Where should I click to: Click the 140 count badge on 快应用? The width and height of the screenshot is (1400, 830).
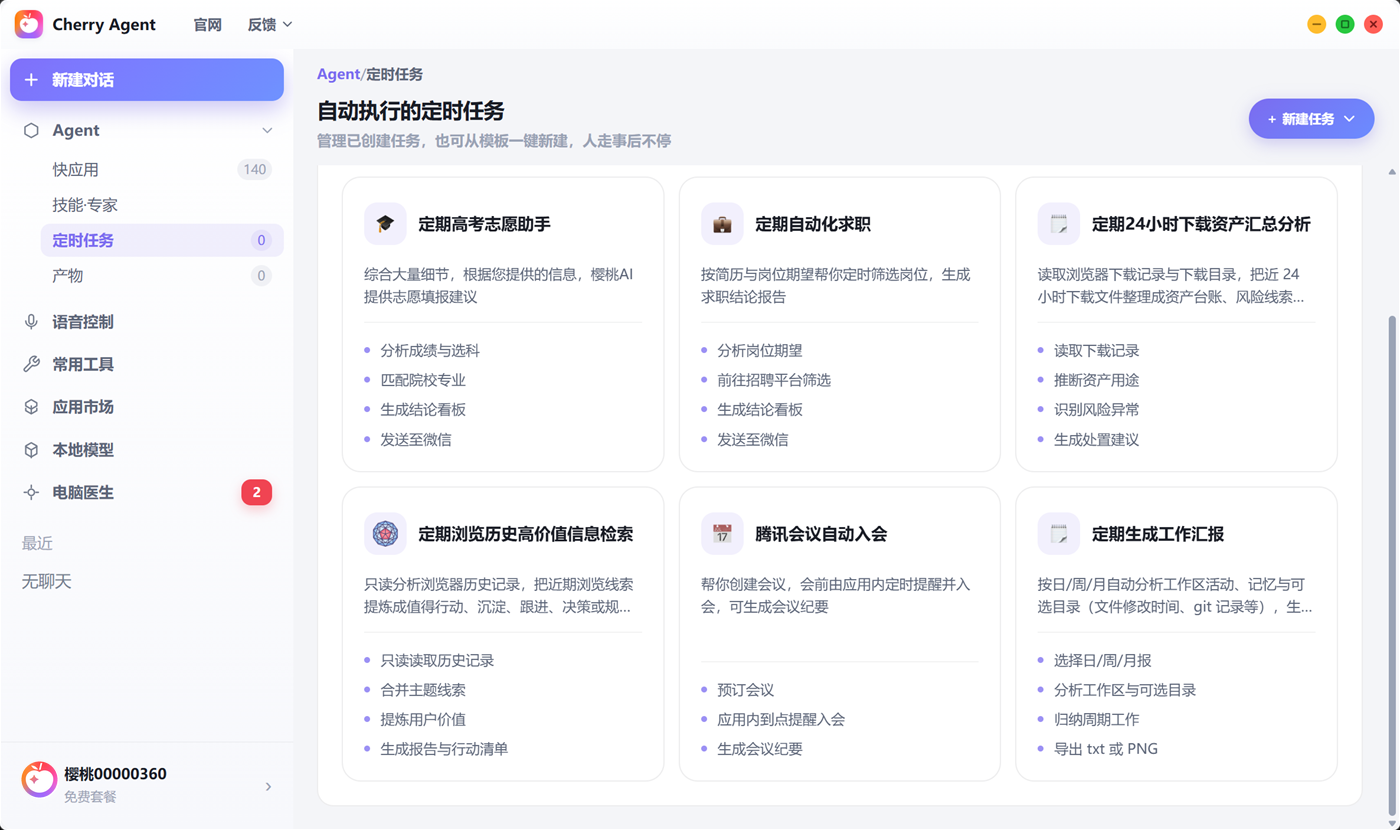click(x=255, y=170)
